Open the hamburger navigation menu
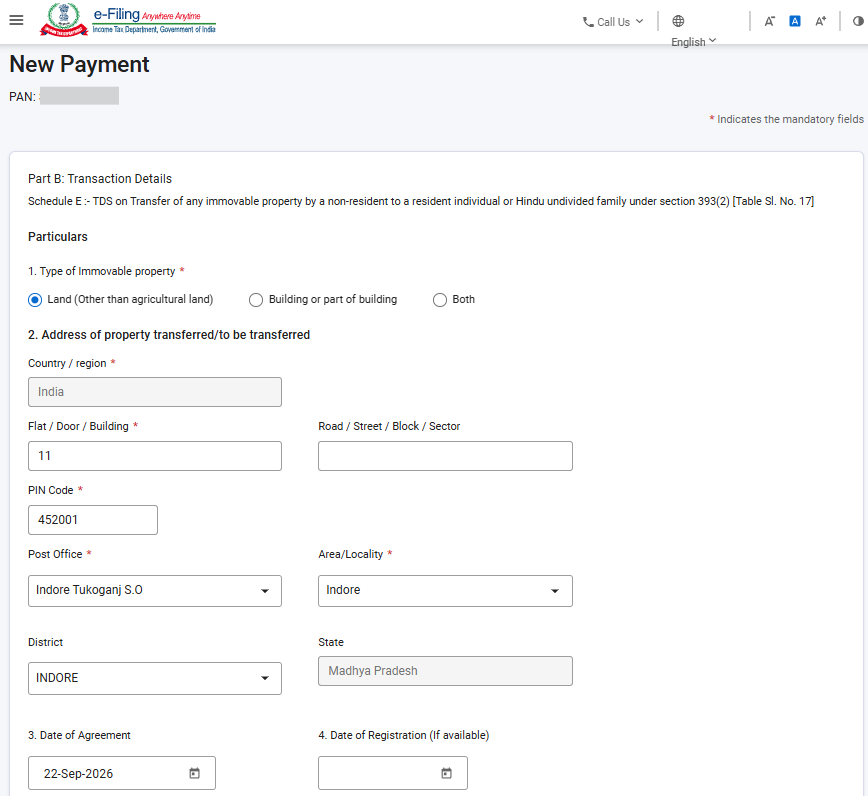This screenshot has width=868, height=796. [17, 20]
